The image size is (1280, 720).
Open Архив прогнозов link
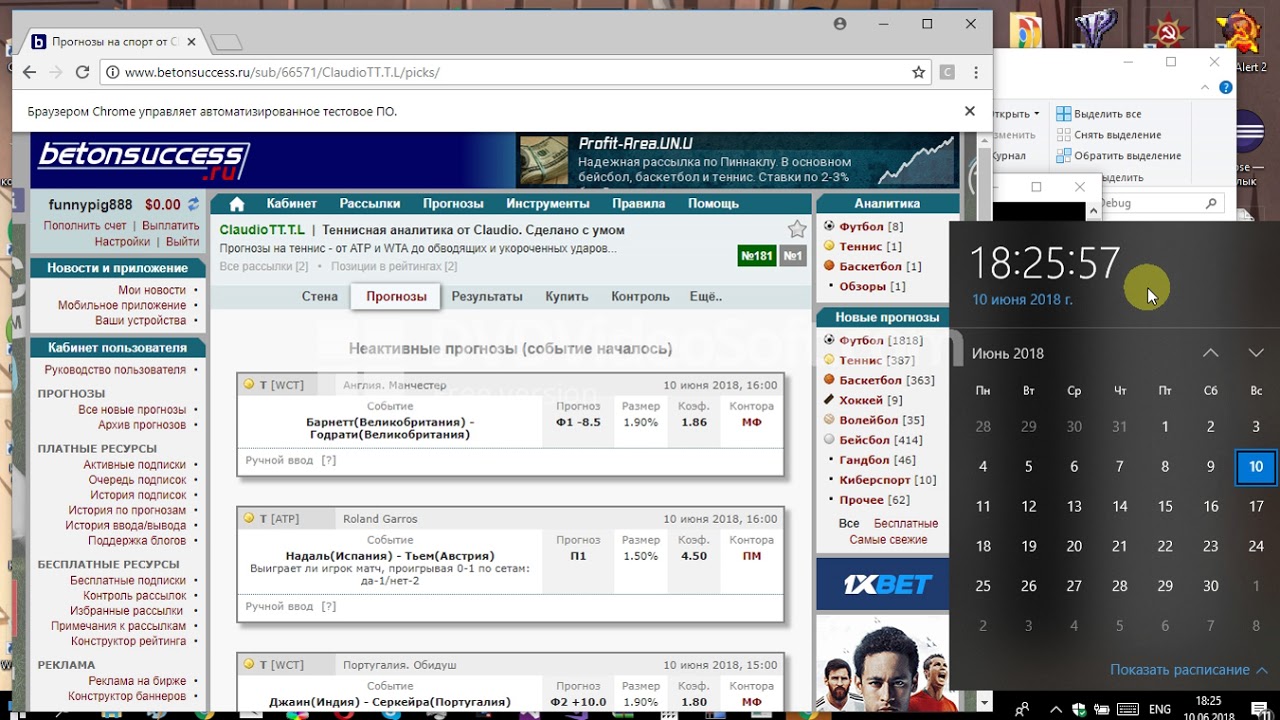point(142,425)
